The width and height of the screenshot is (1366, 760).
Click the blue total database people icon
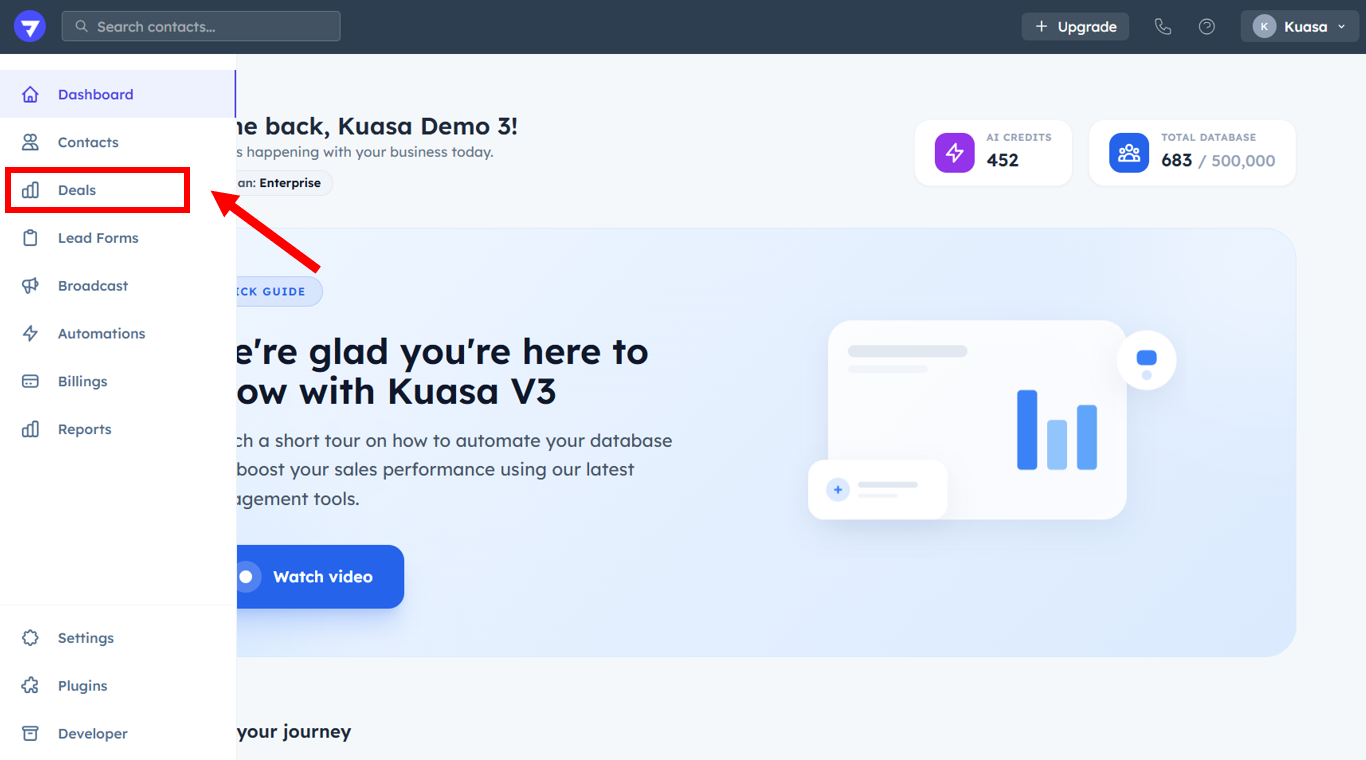1129,153
